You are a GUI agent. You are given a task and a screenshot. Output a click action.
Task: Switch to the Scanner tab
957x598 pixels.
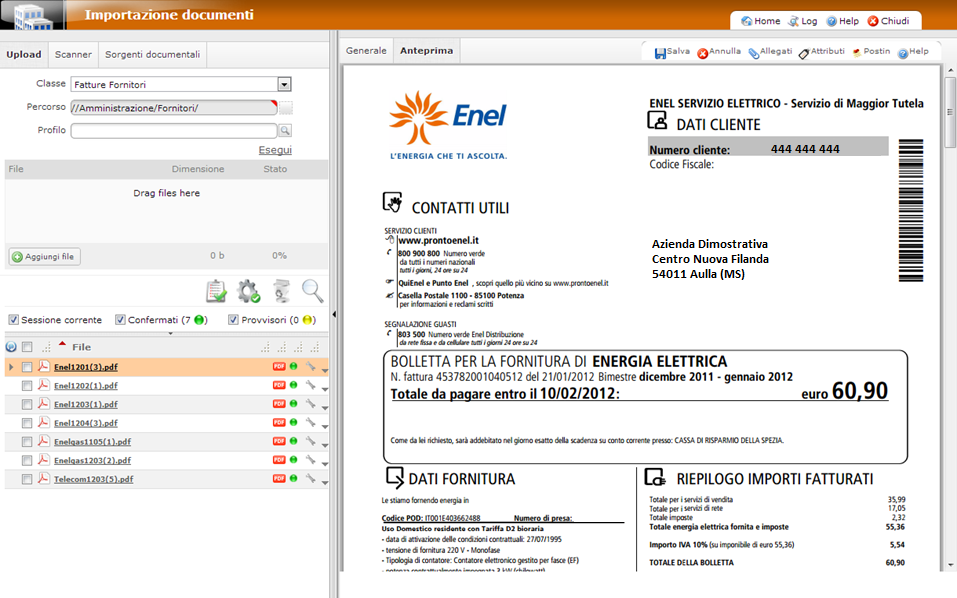point(73,54)
